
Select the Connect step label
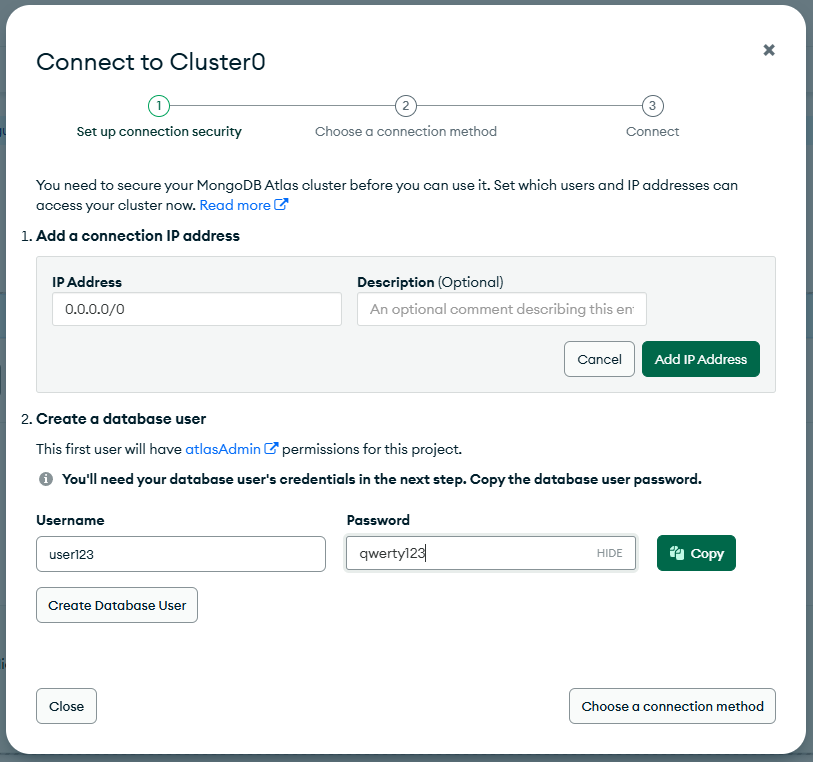[652, 132]
